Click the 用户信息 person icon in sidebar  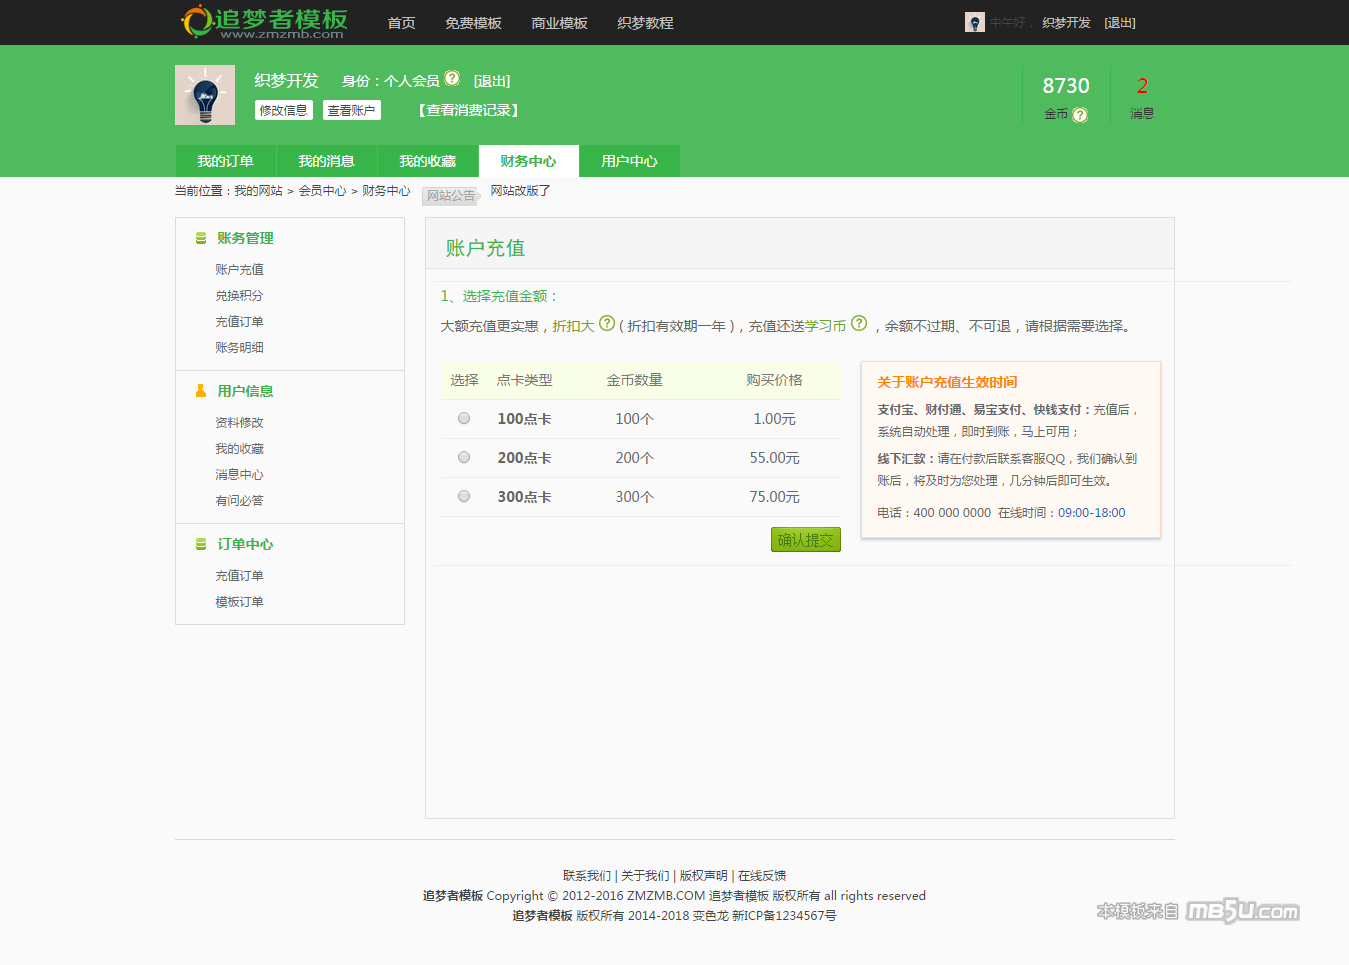click(x=201, y=391)
